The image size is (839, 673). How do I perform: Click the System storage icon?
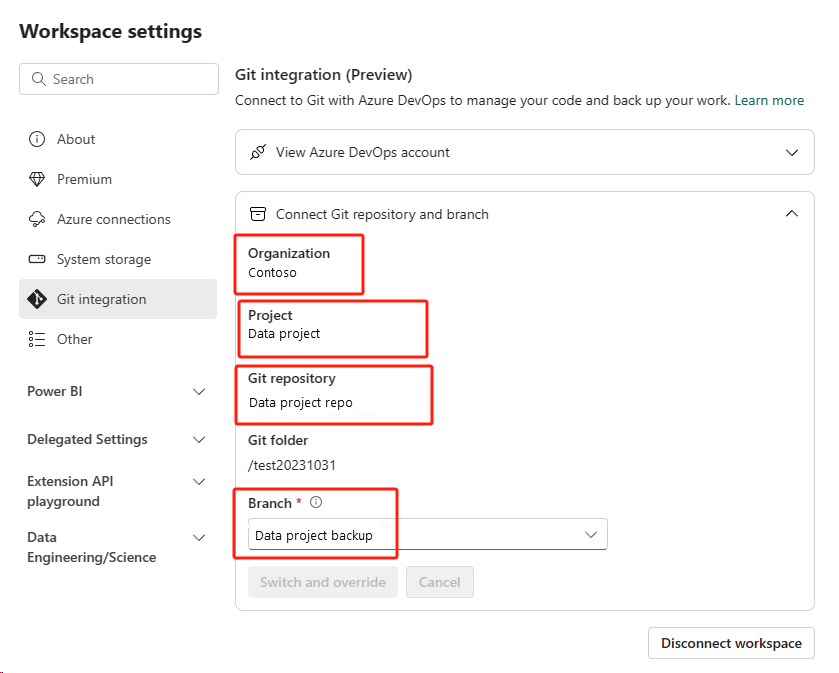pos(37,259)
